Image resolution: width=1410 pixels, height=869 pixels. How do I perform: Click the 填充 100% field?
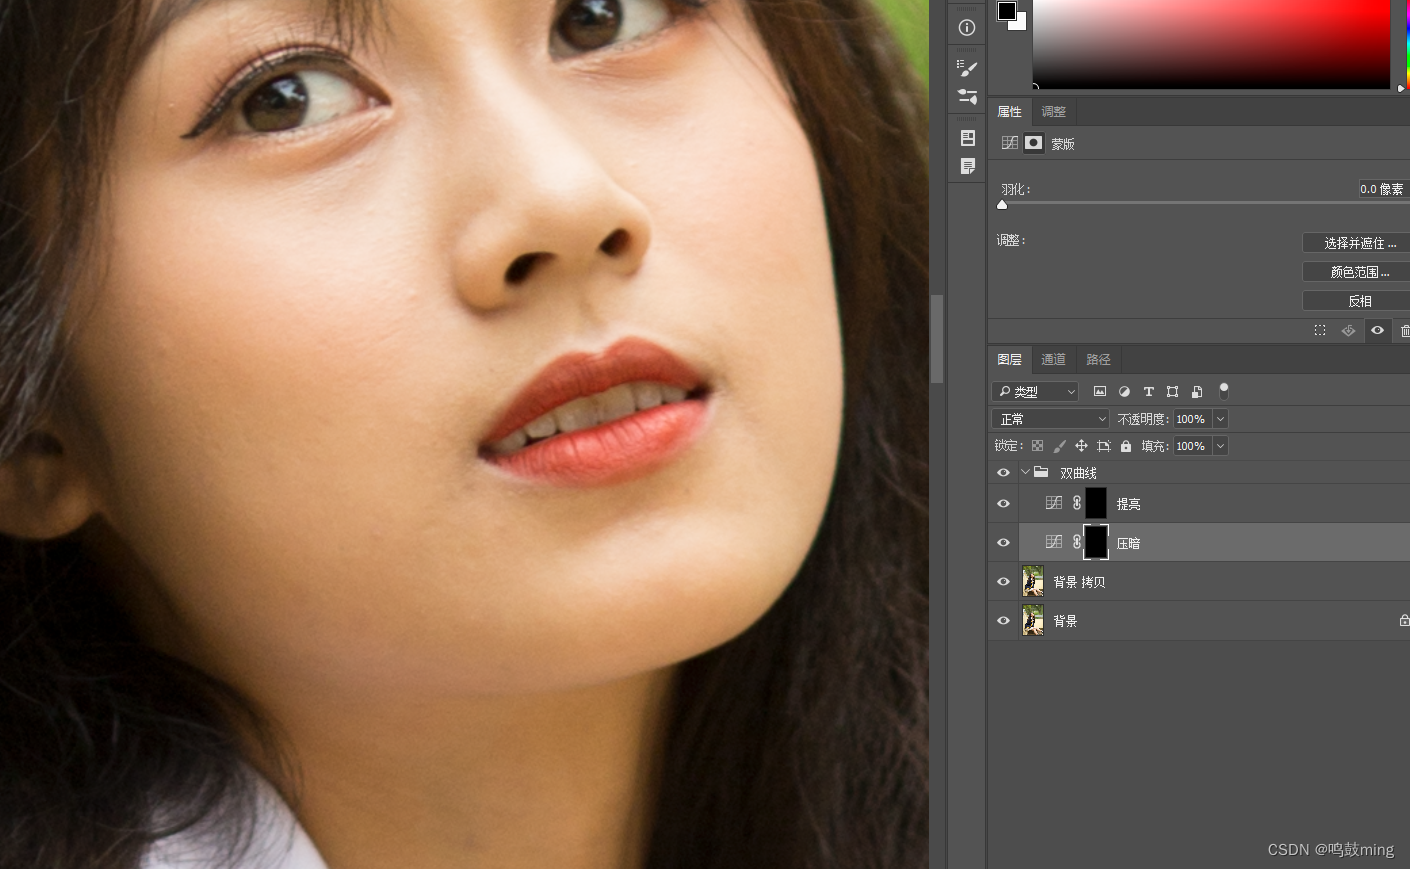tap(1192, 446)
